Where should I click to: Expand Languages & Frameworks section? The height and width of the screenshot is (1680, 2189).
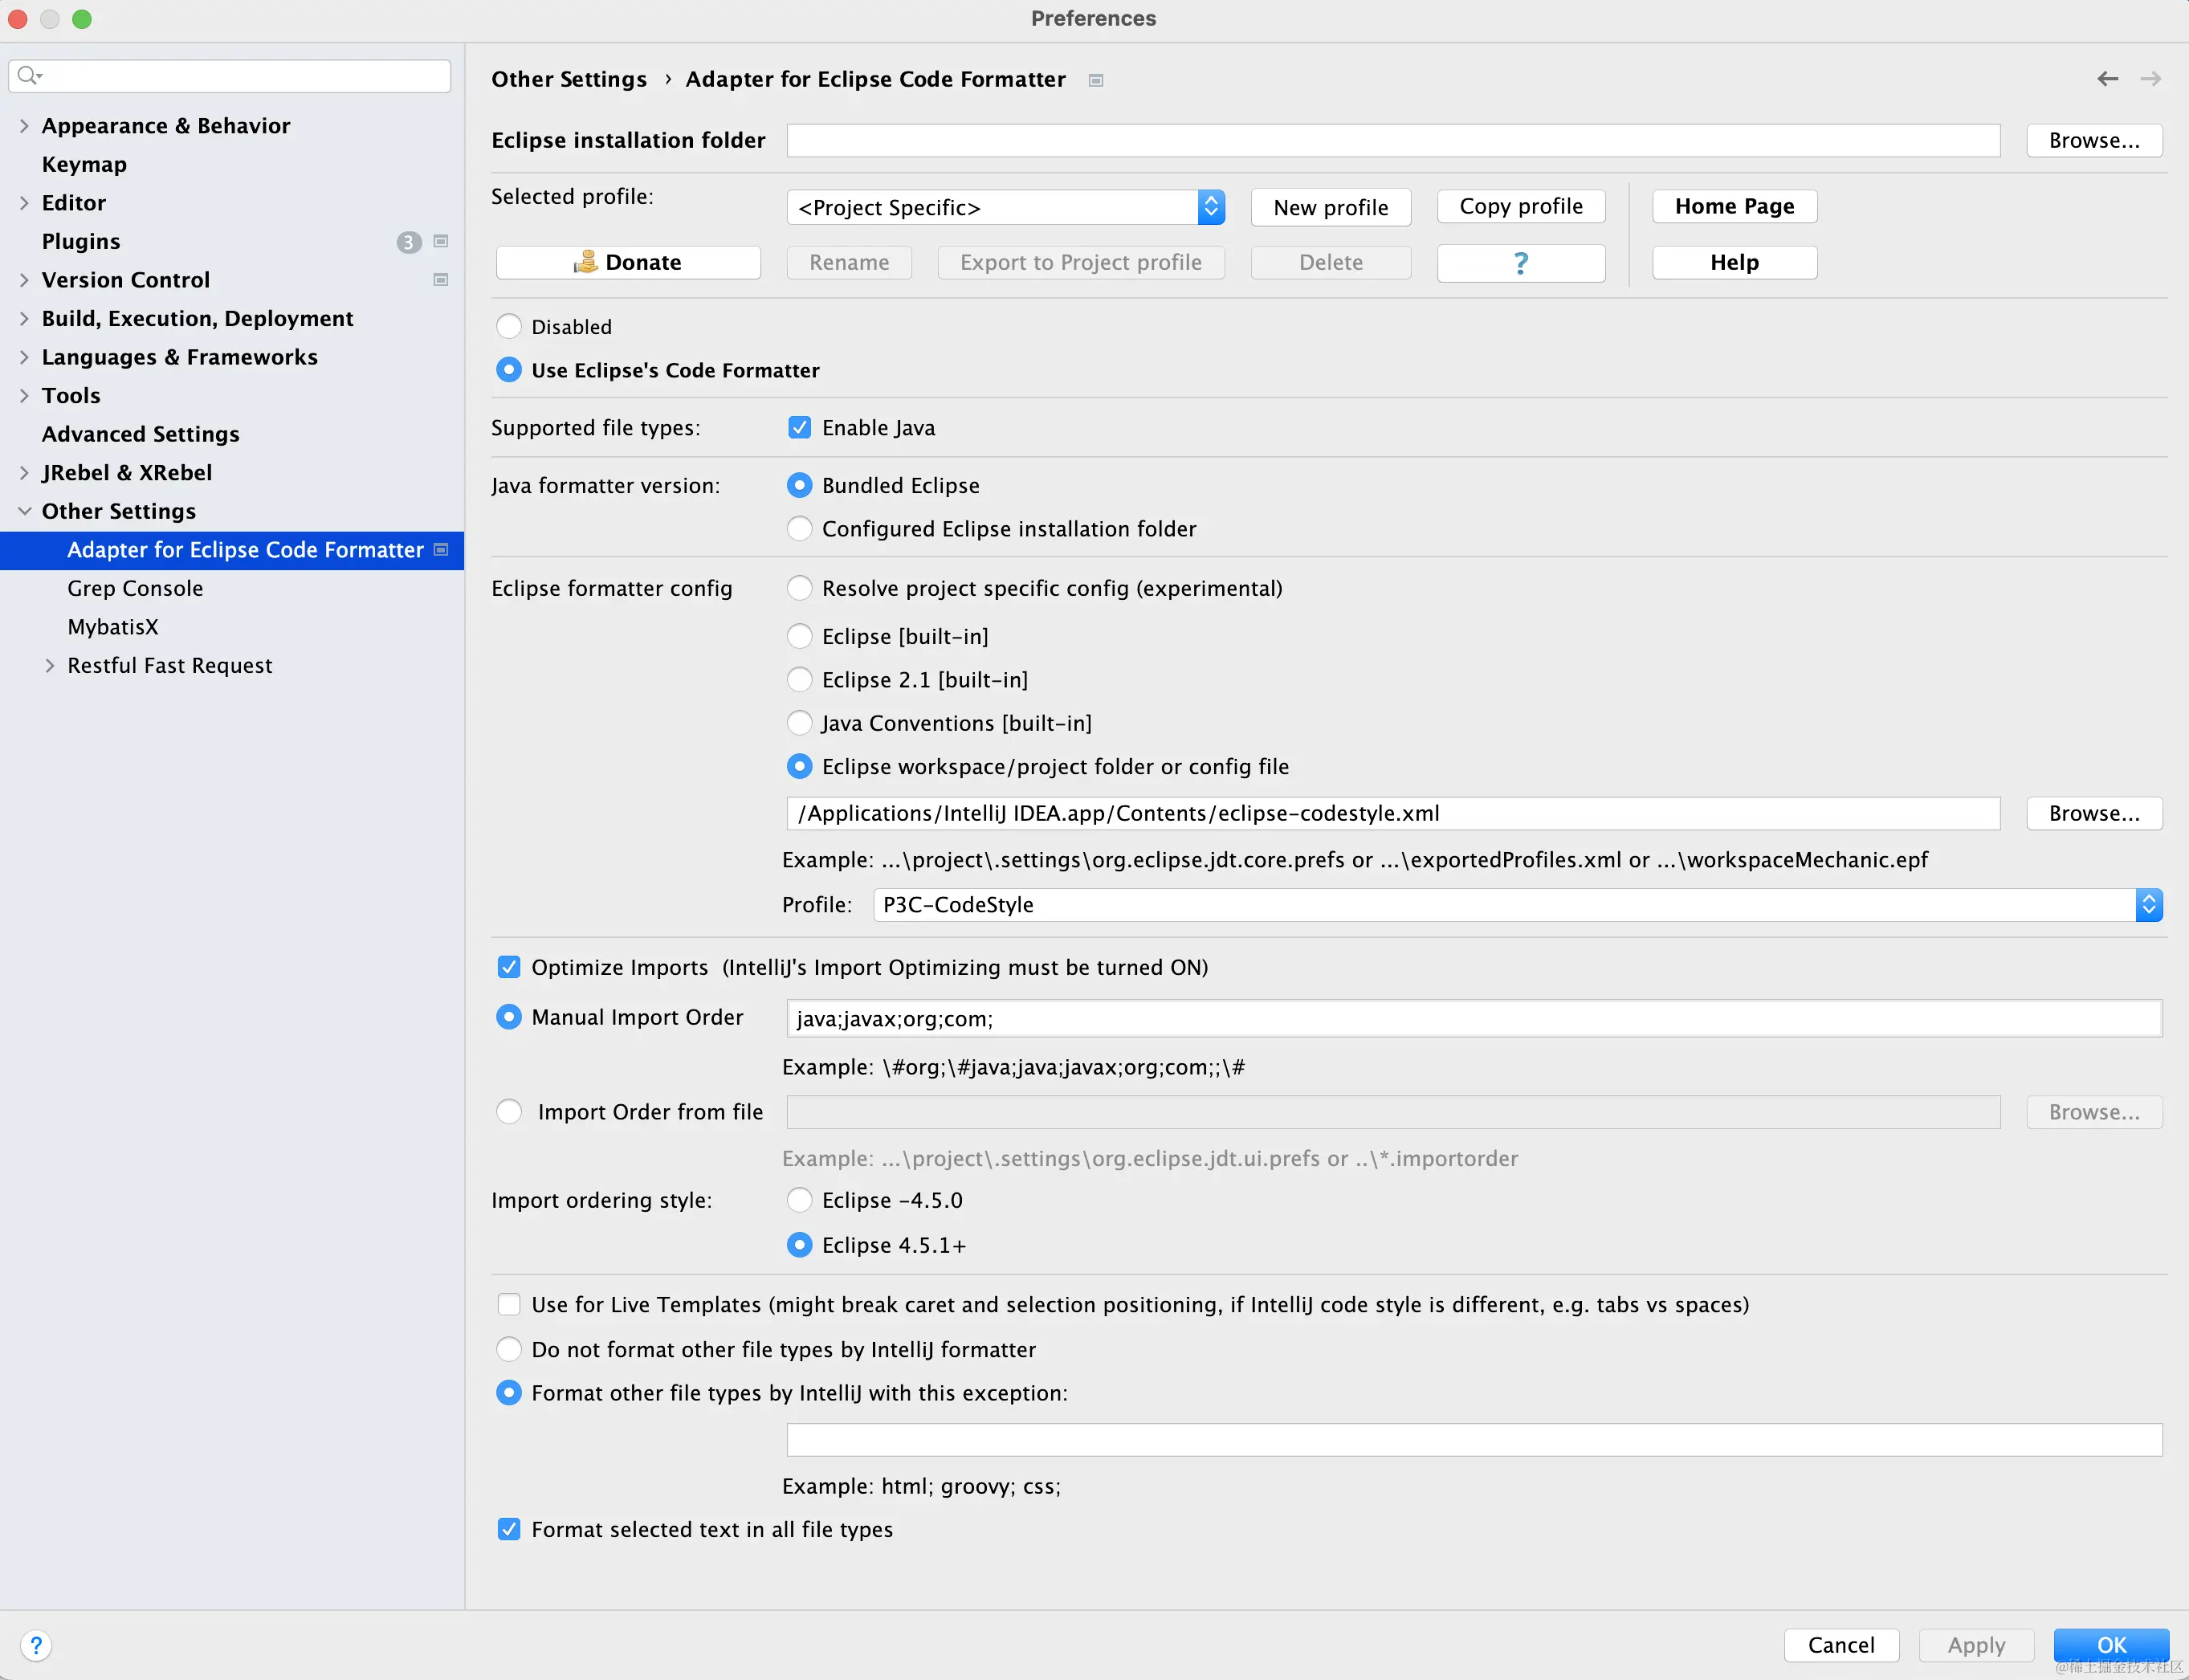[24, 357]
